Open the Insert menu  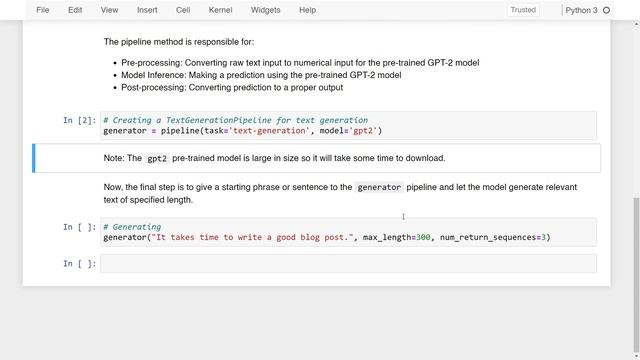pos(147,10)
